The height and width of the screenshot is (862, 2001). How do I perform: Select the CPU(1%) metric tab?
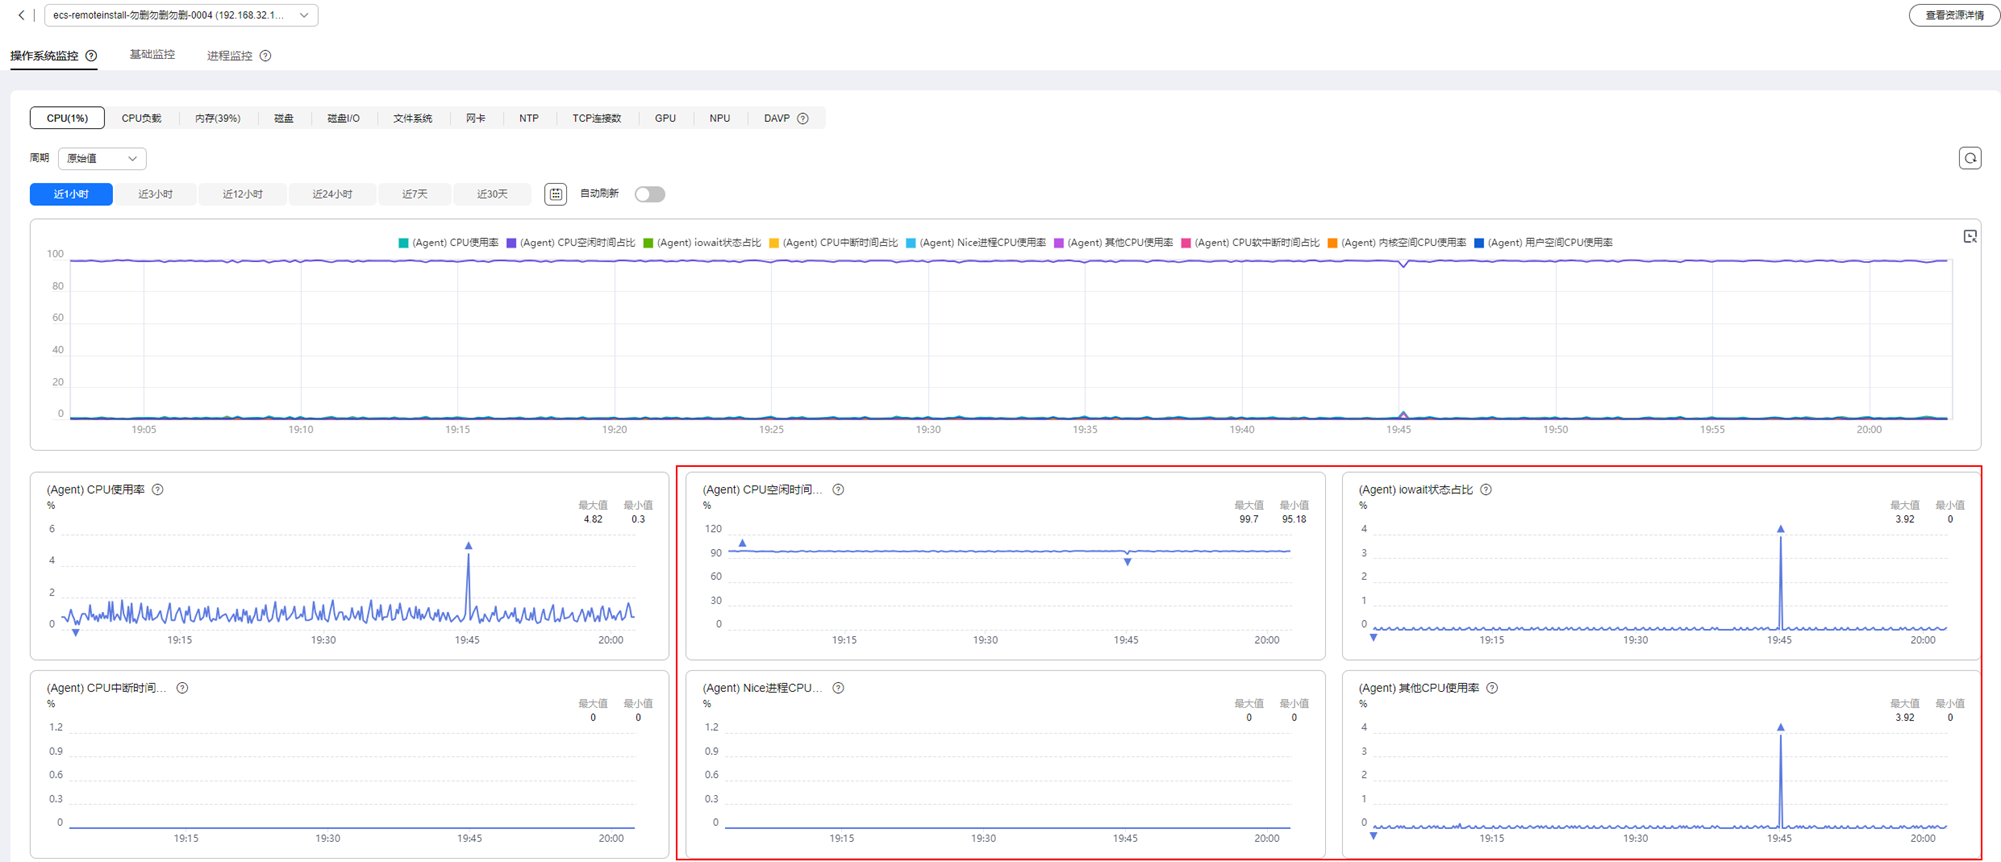coord(67,118)
